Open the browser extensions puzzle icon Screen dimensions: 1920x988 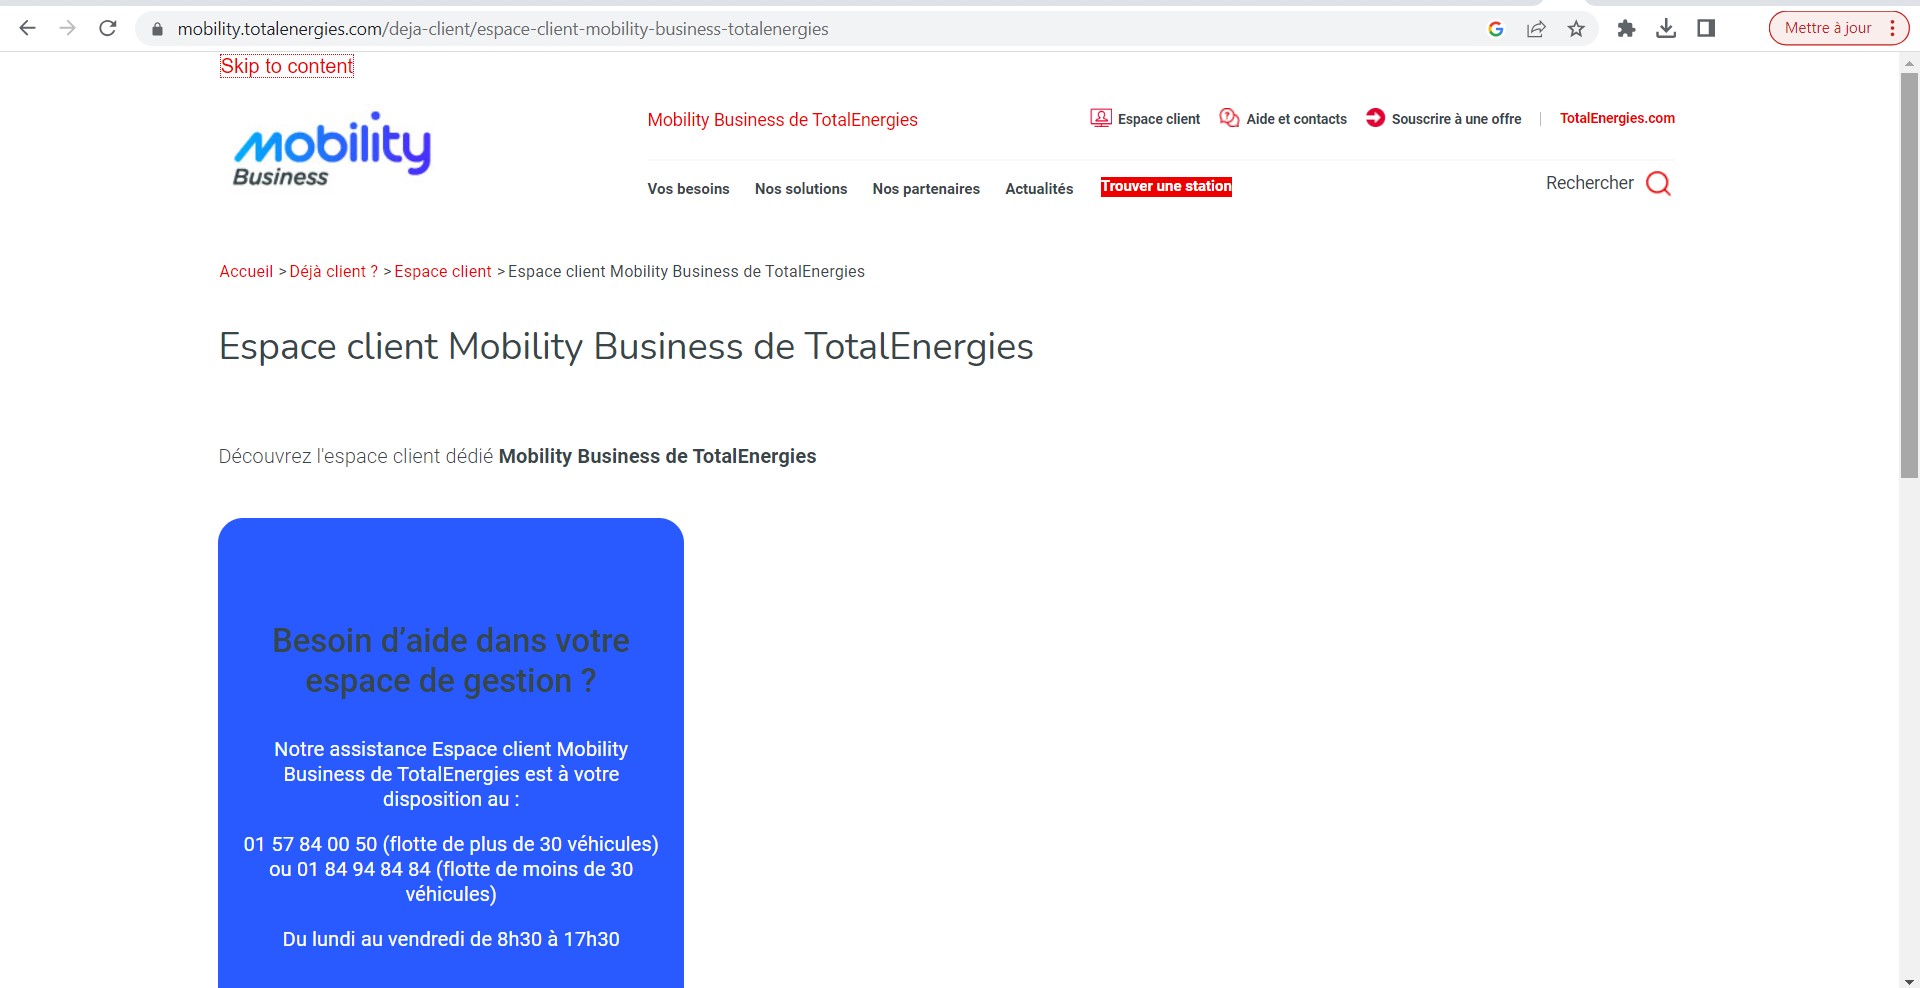[1626, 29]
